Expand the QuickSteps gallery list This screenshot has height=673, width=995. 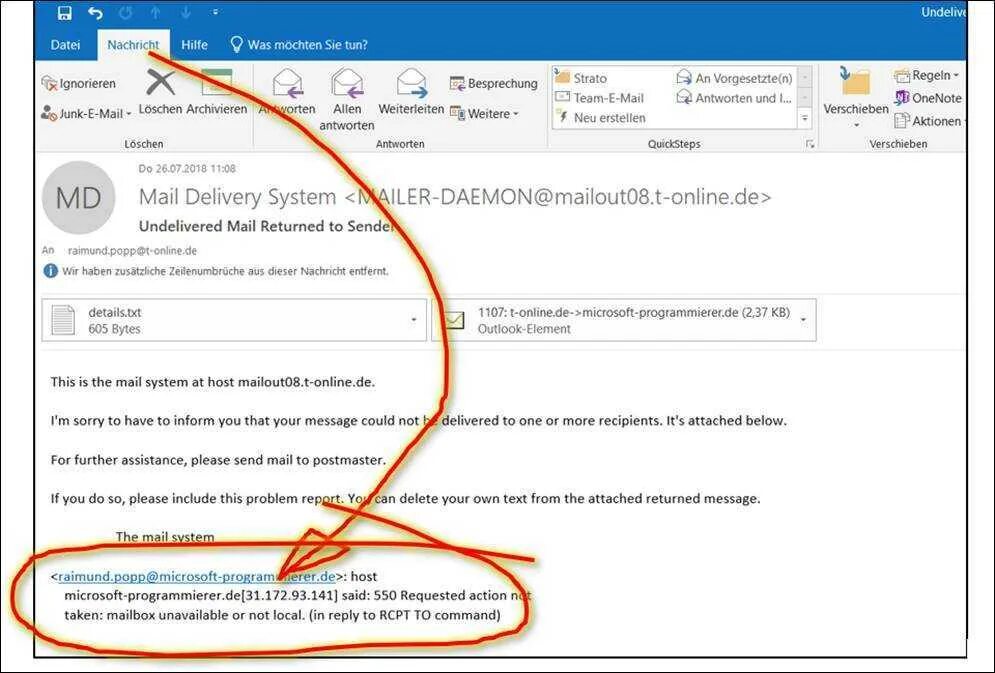(x=805, y=118)
